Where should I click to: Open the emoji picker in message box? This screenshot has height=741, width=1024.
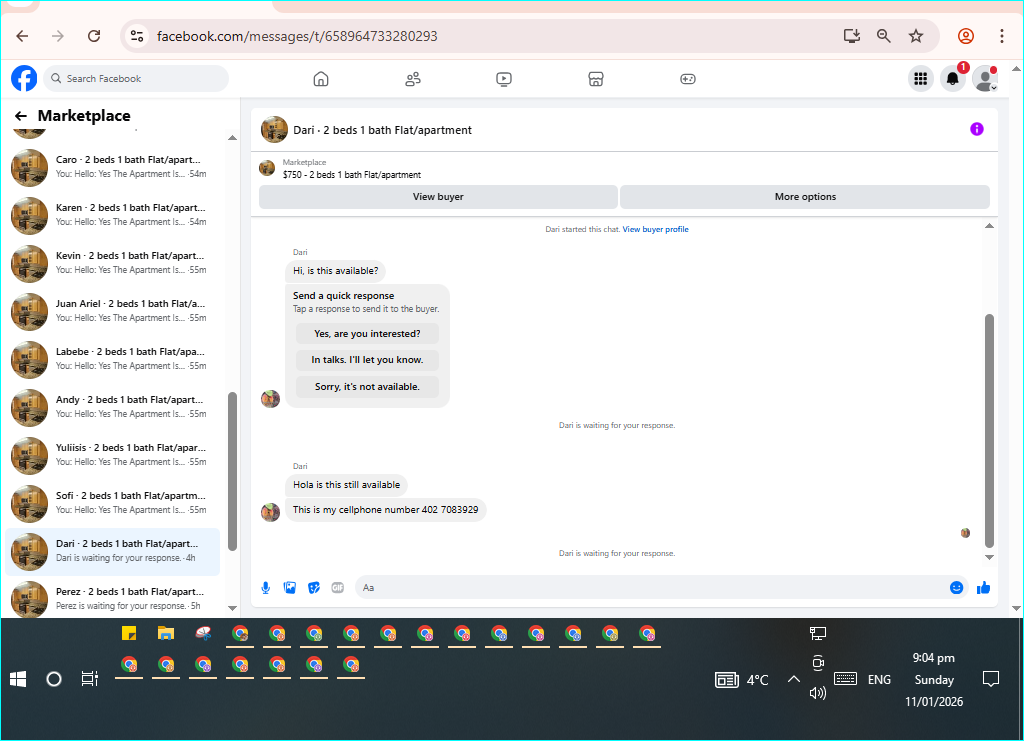956,588
